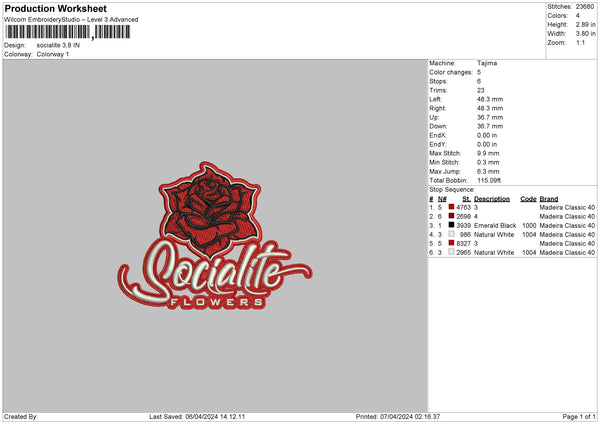Click the Width value '3.80 in'
This screenshot has width=600, height=424.
tap(585, 34)
